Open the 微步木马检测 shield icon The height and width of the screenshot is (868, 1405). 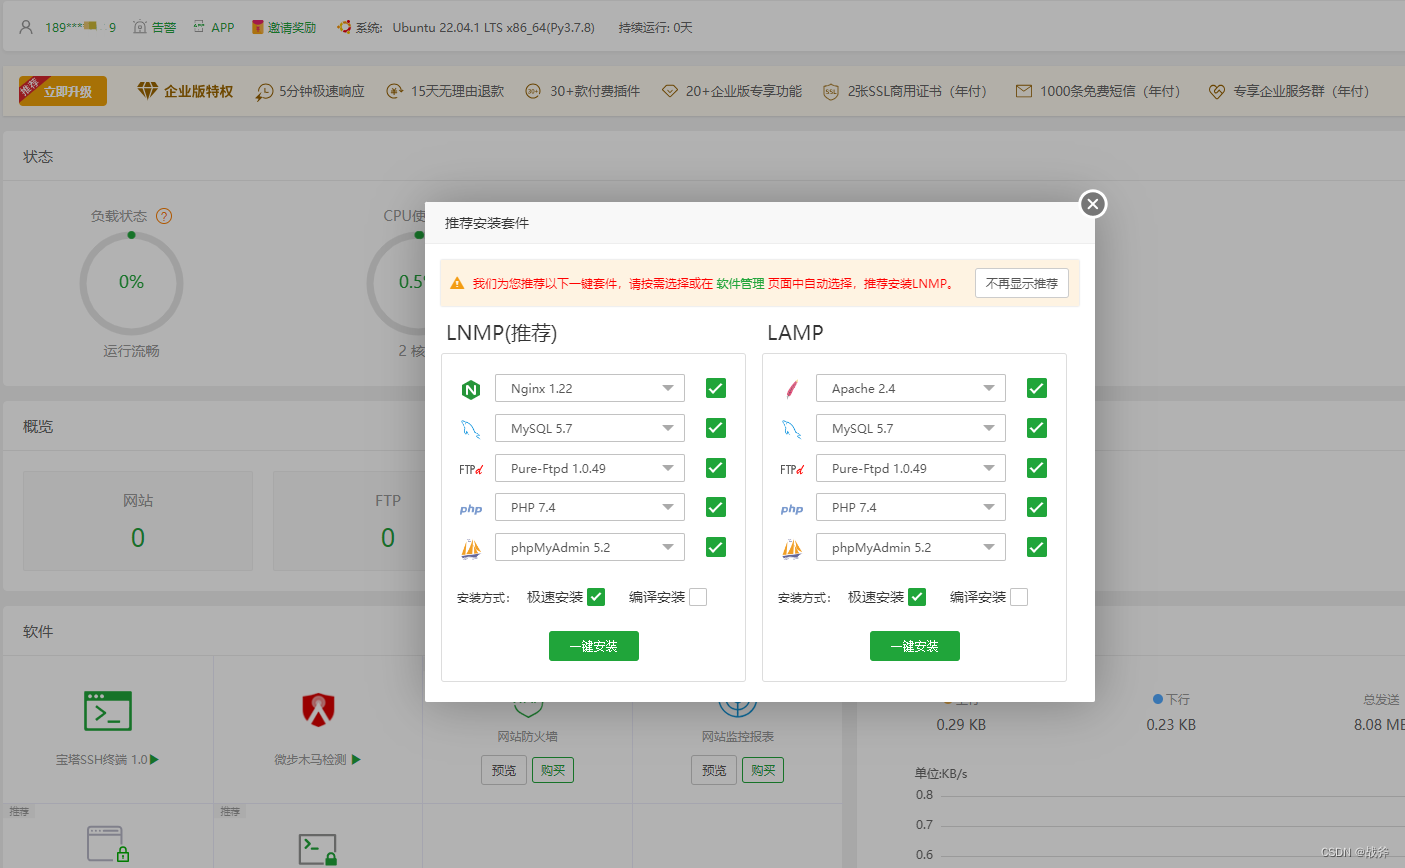[318, 710]
